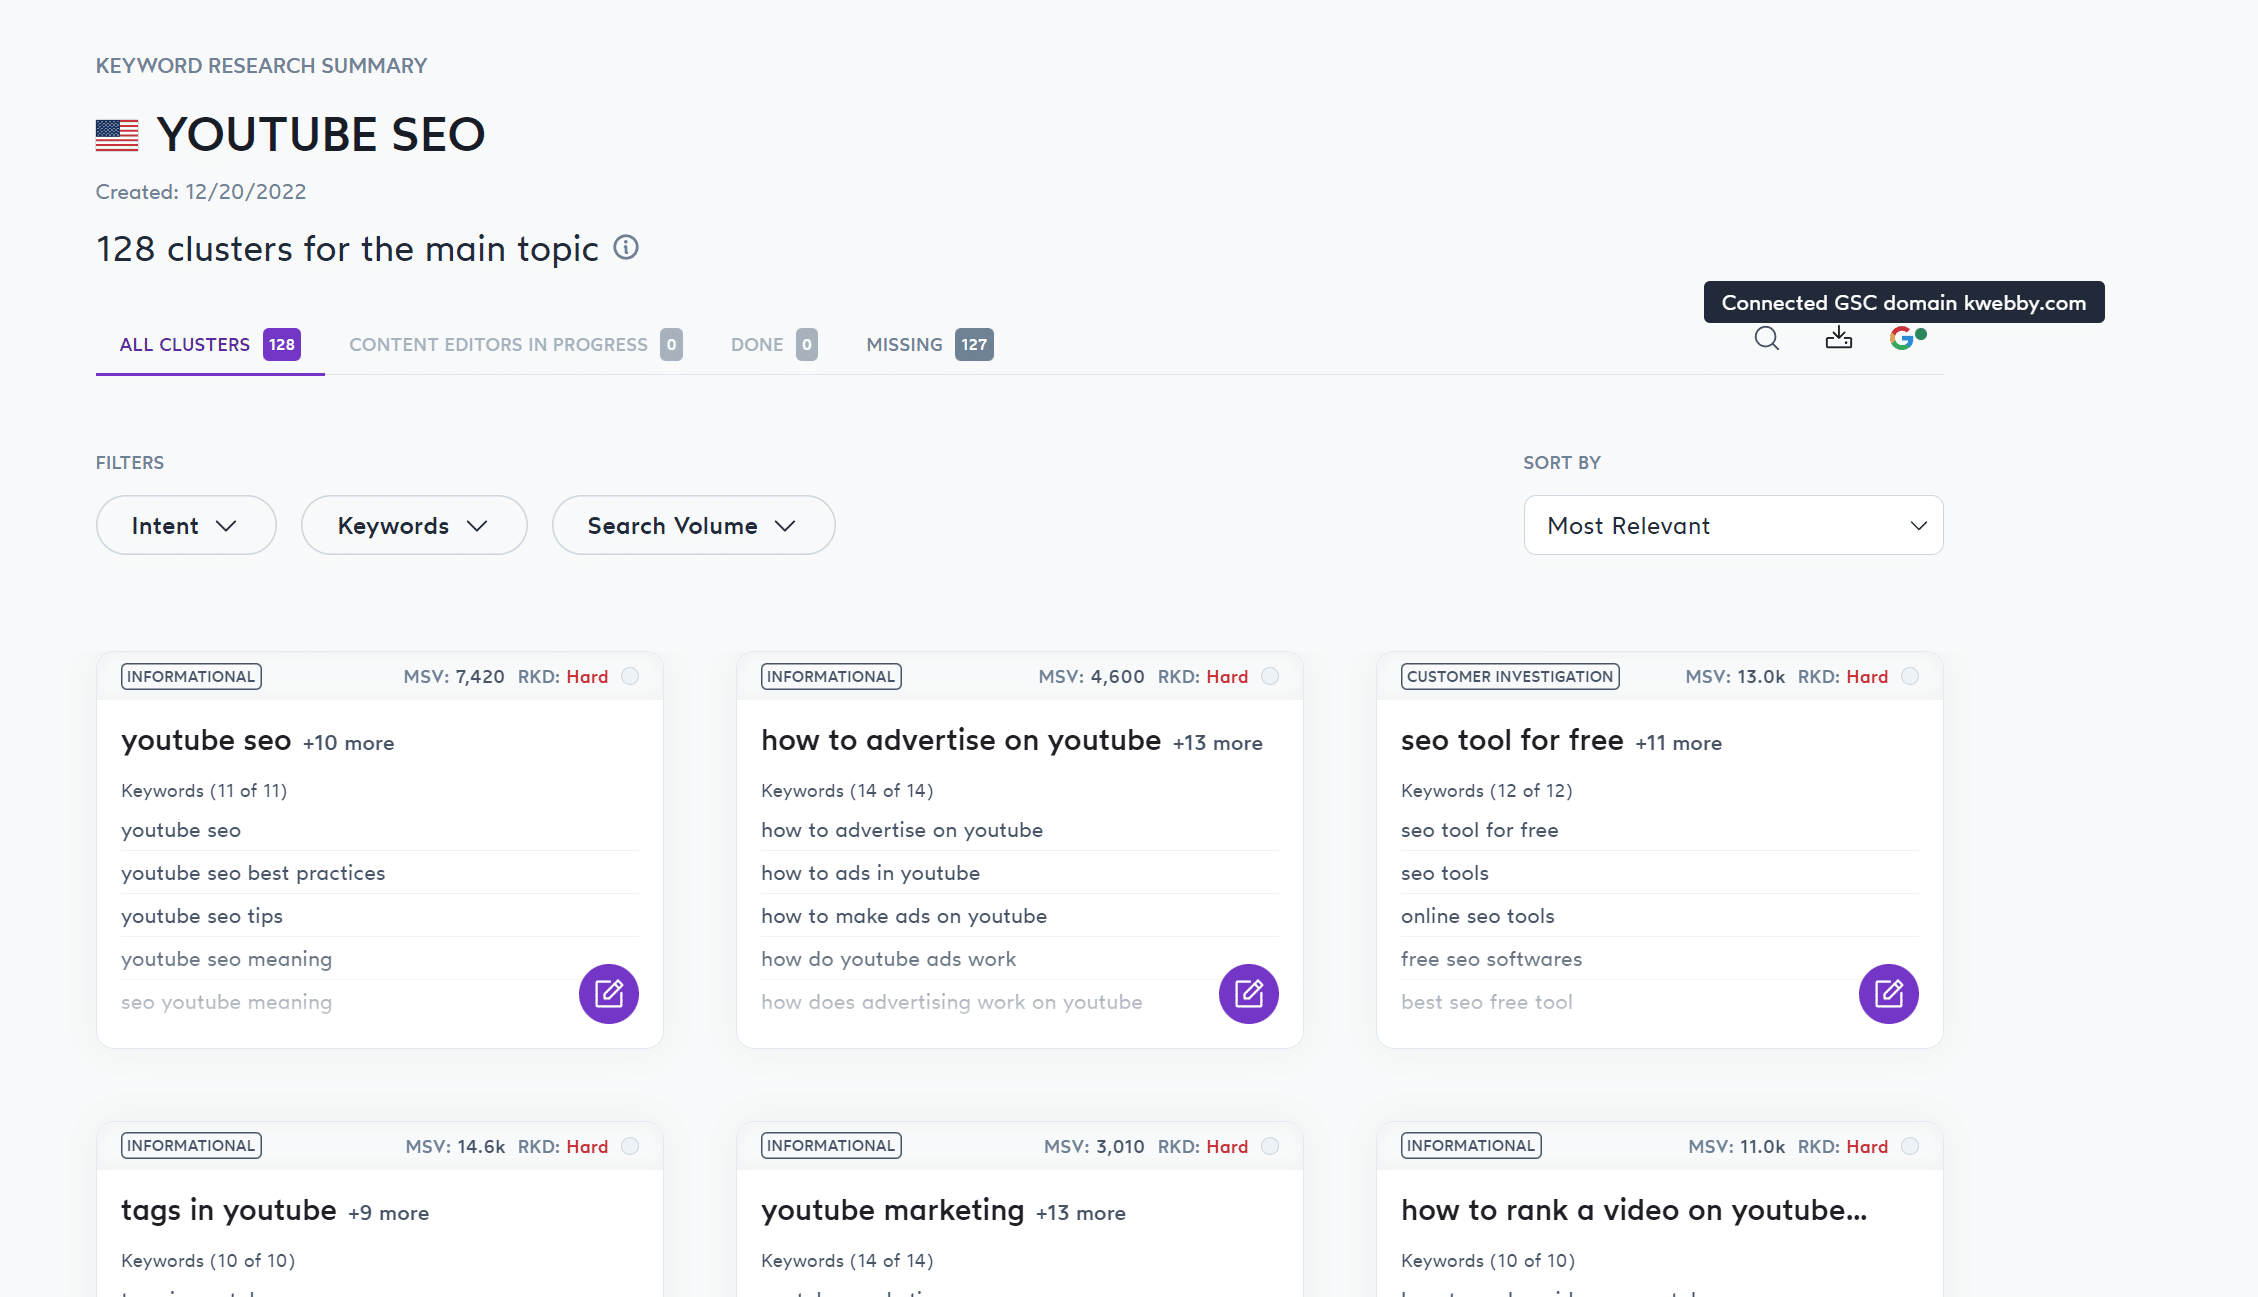The width and height of the screenshot is (2258, 1297).
Task: Open the Most Relevant sort dropdown
Action: pos(1733,525)
